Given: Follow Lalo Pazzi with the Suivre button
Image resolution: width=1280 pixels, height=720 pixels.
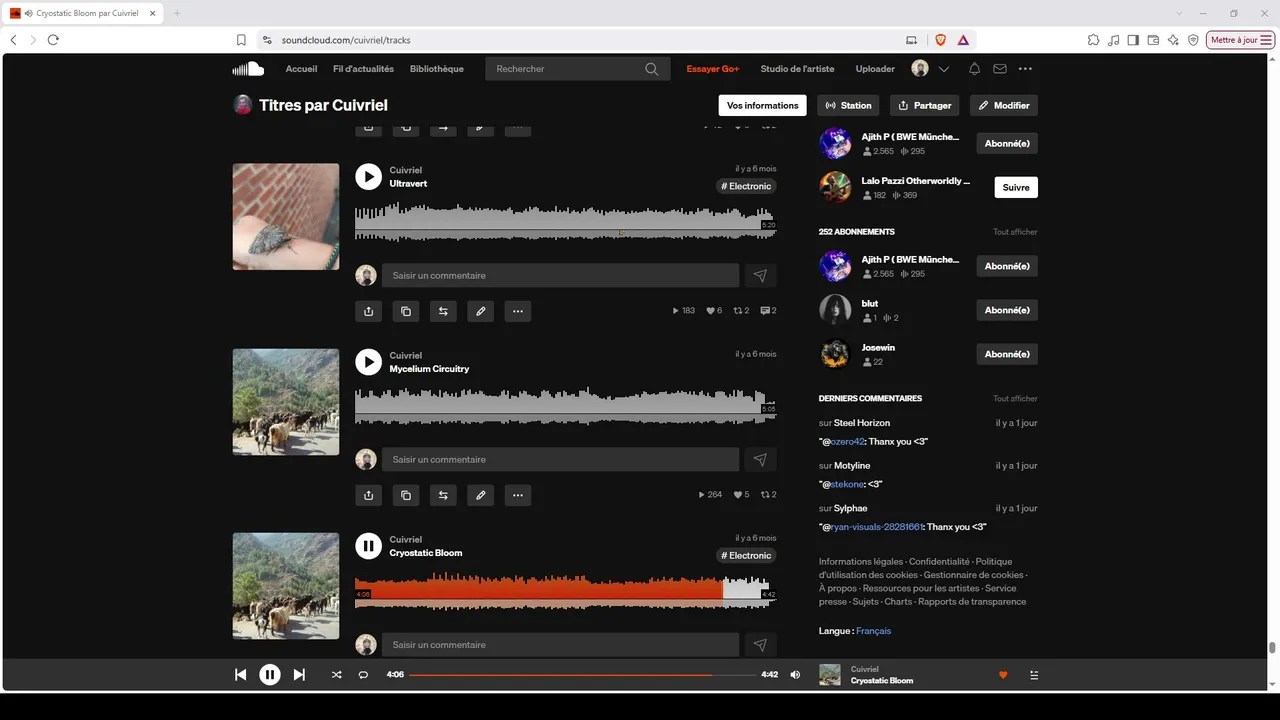Looking at the screenshot, I should pyautogui.click(x=1016, y=187).
